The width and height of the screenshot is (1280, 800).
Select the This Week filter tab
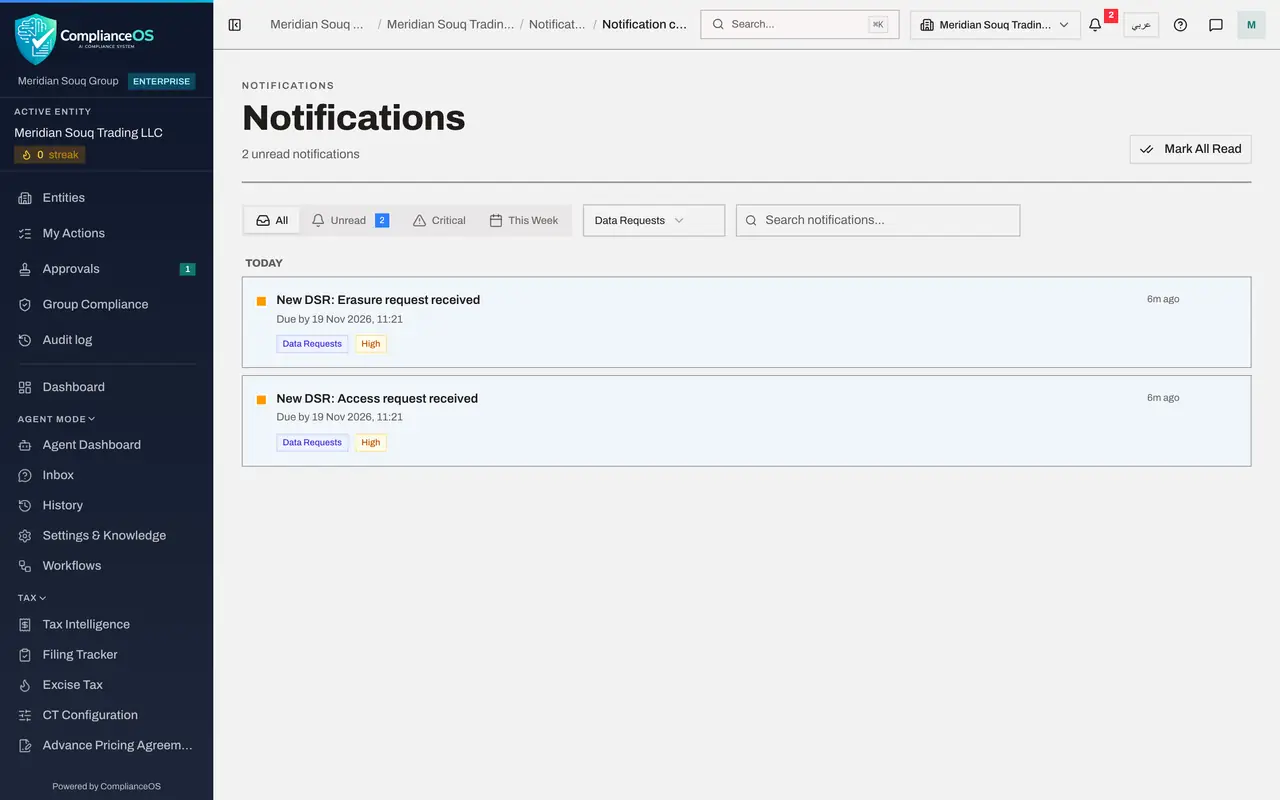524,220
